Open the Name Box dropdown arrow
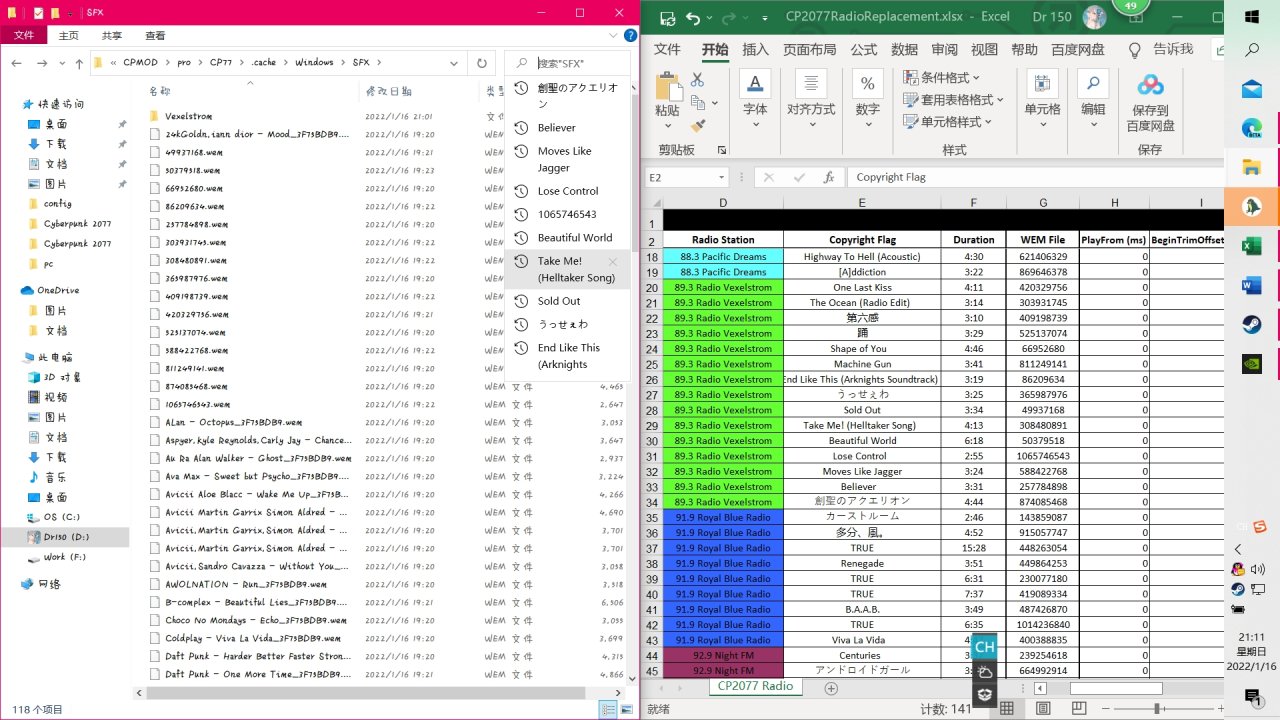Image resolution: width=1280 pixels, height=720 pixels. (721, 177)
